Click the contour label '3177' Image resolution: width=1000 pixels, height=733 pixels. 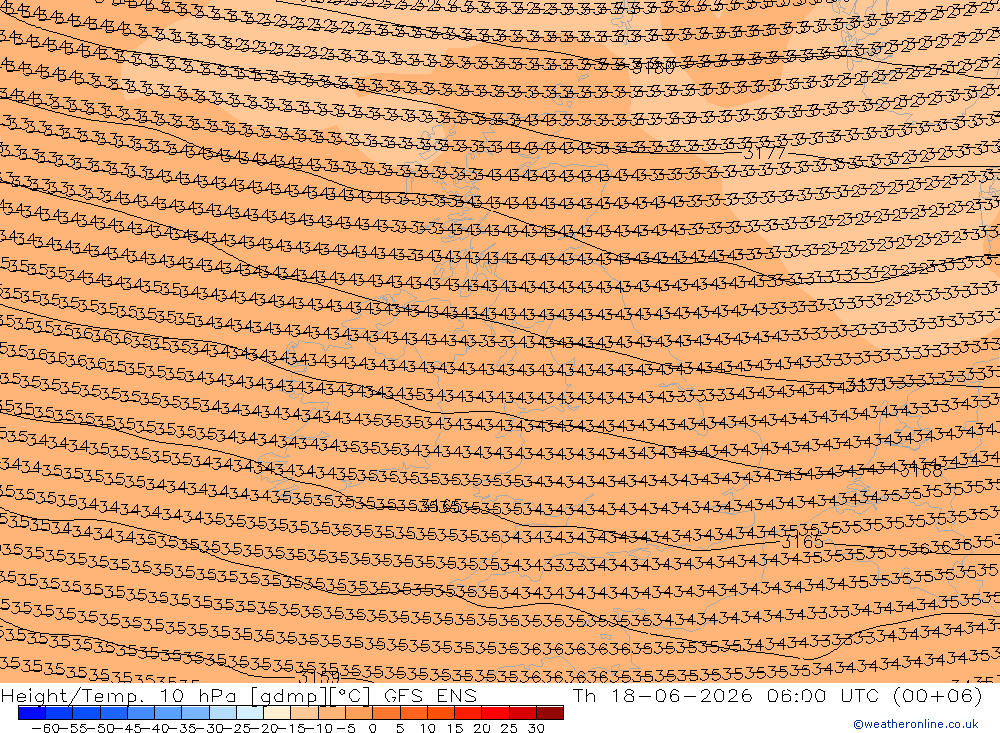(765, 153)
